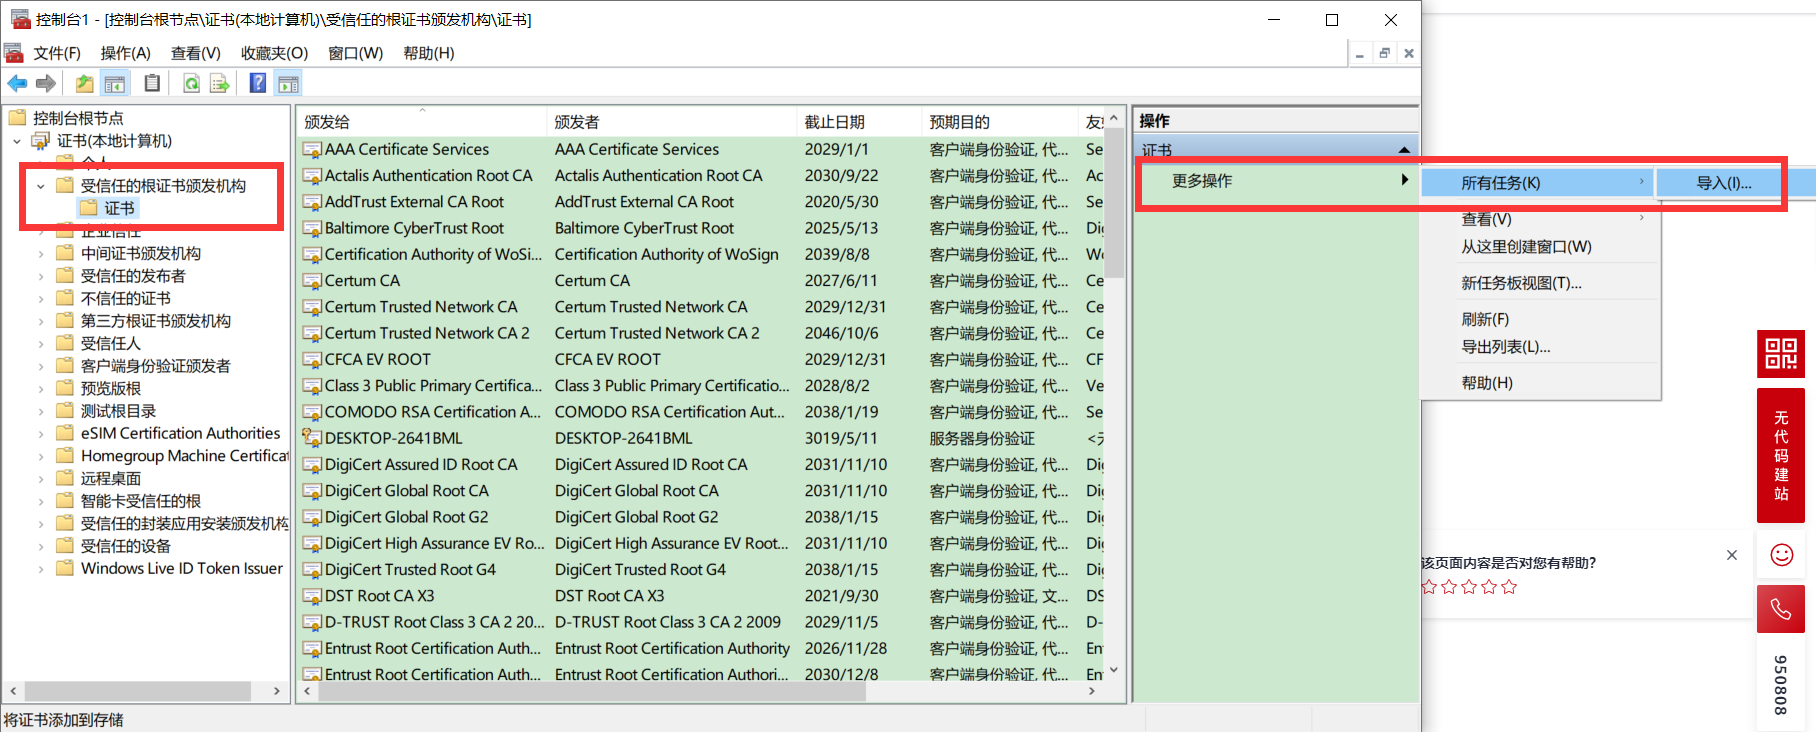Click the smiley face feedback icon

point(1781,555)
